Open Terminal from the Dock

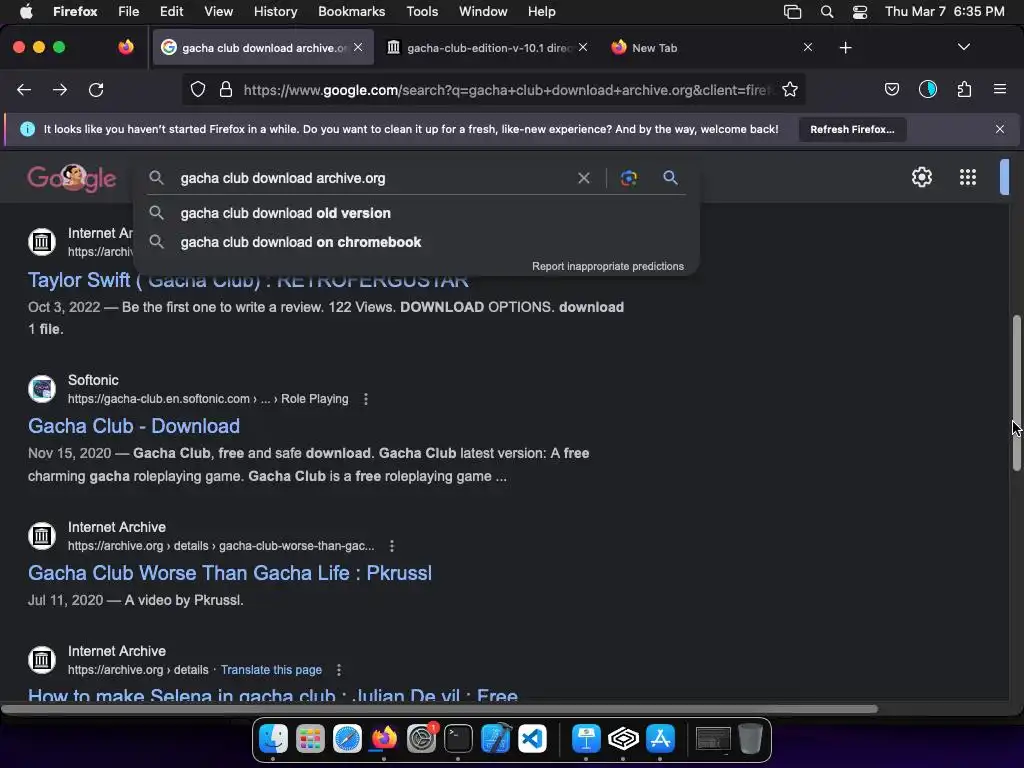coord(458,739)
